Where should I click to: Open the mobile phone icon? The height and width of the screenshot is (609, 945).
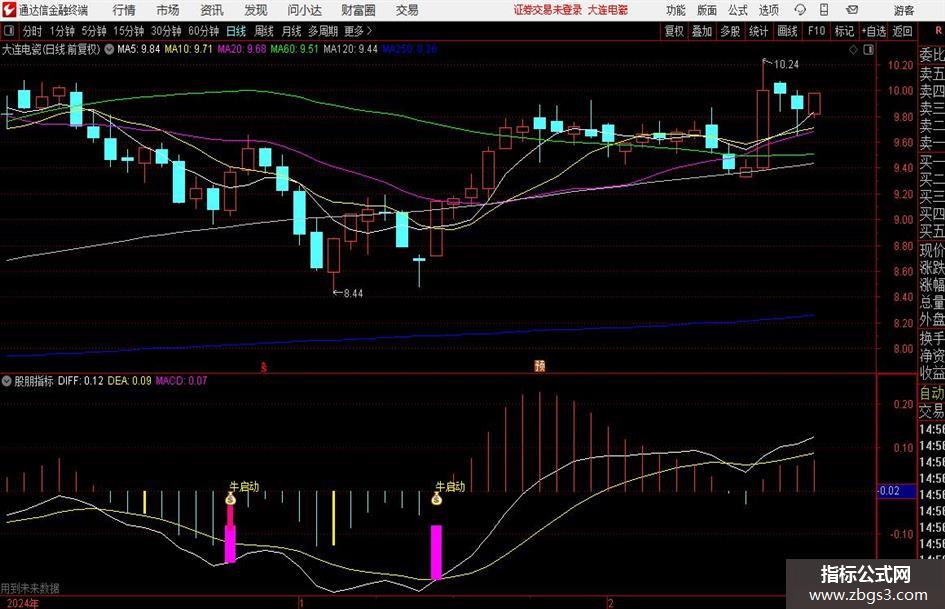point(824,10)
